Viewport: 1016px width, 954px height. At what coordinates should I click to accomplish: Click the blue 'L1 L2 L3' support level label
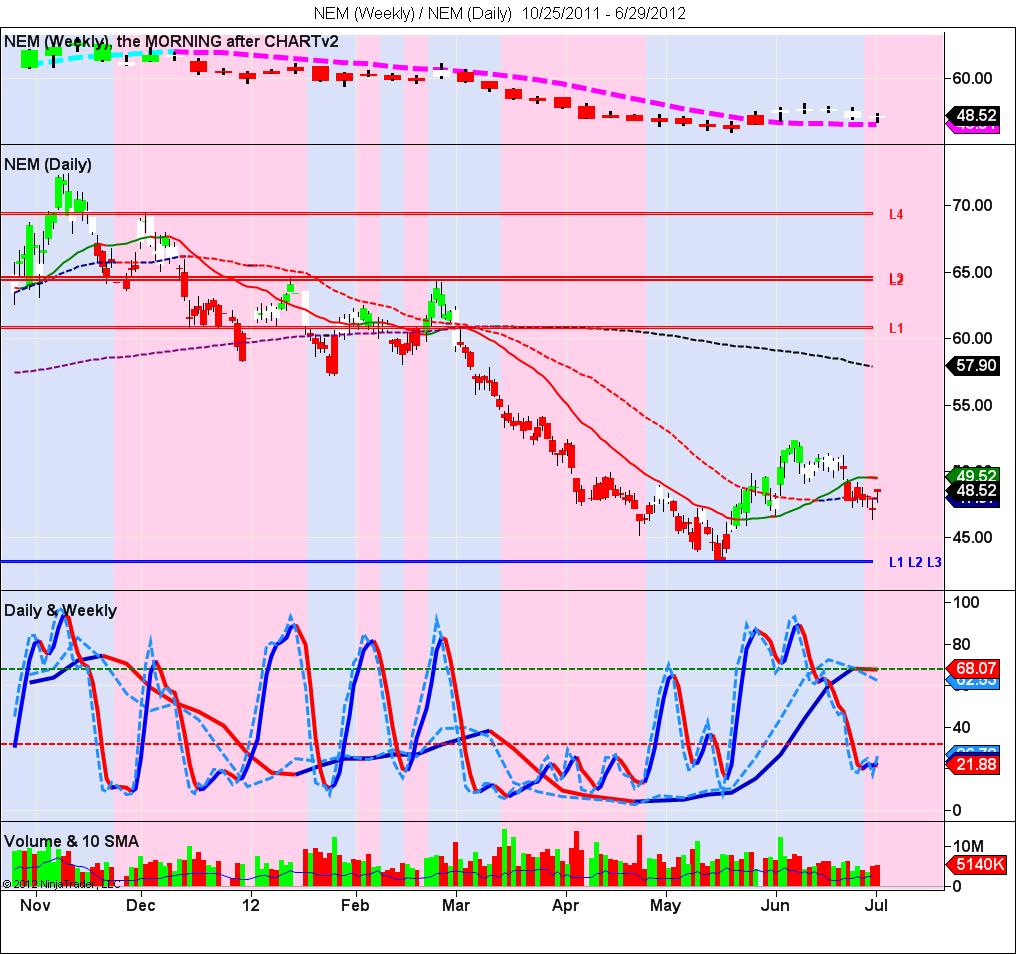pos(915,563)
